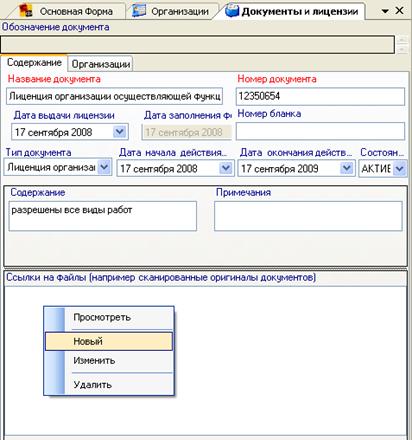Click the disabled Дата заполнения date field

187,132
